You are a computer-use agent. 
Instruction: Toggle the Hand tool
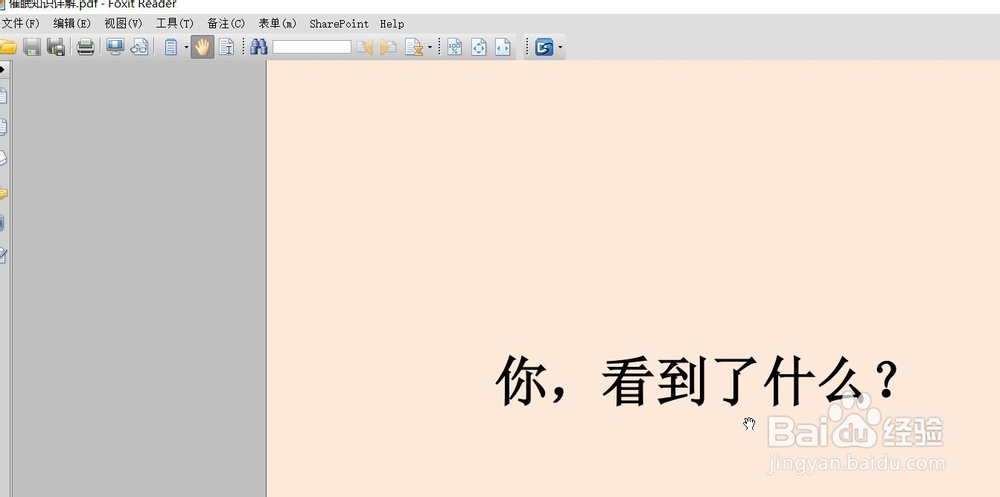pyautogui.click(x=202, y=47)
